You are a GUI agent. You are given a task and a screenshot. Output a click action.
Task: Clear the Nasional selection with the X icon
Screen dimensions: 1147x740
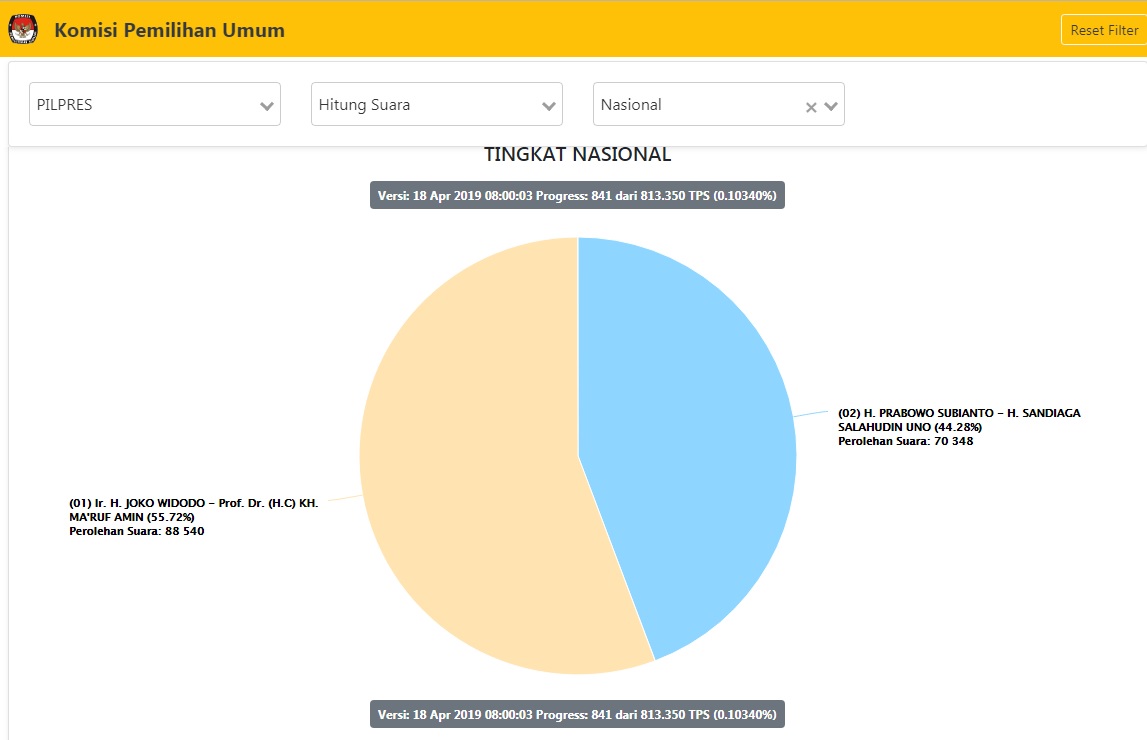[x=810, y=104]
